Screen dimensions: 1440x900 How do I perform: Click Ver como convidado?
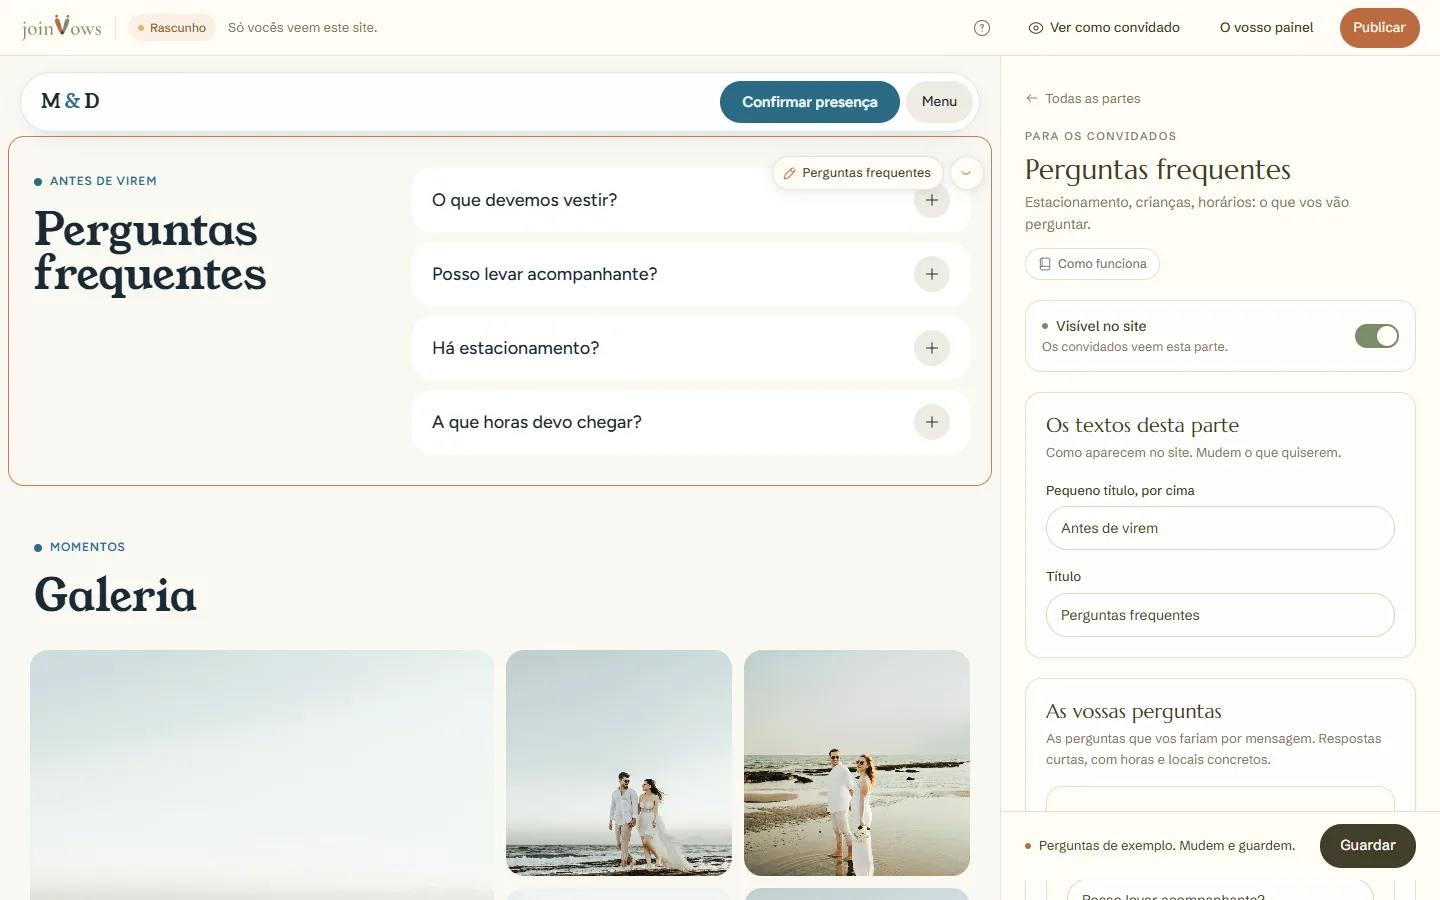pyautogui.click(x=1104, y=28)
